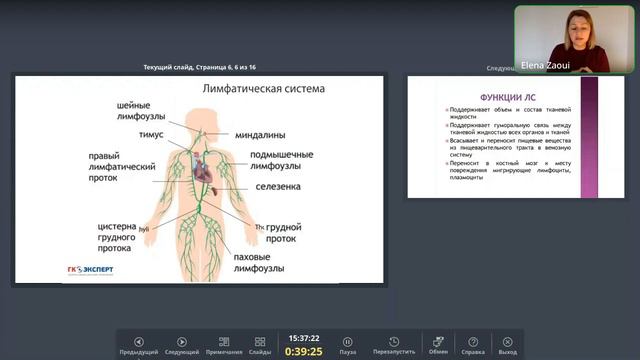Open the slide grid (Слайды)
The image size is (640, 360).
(260, 346)
